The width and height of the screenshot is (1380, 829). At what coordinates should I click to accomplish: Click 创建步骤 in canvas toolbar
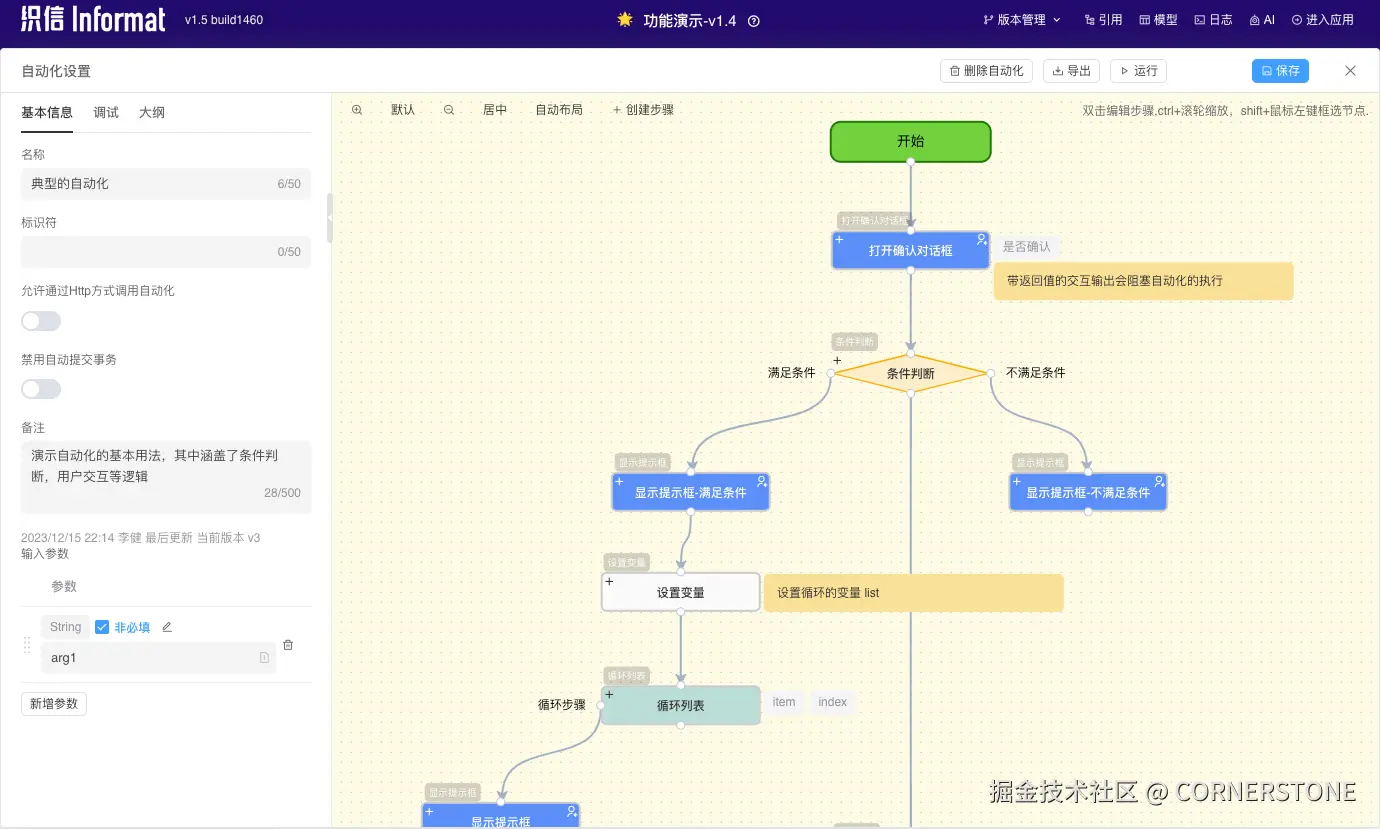(643, 110)
